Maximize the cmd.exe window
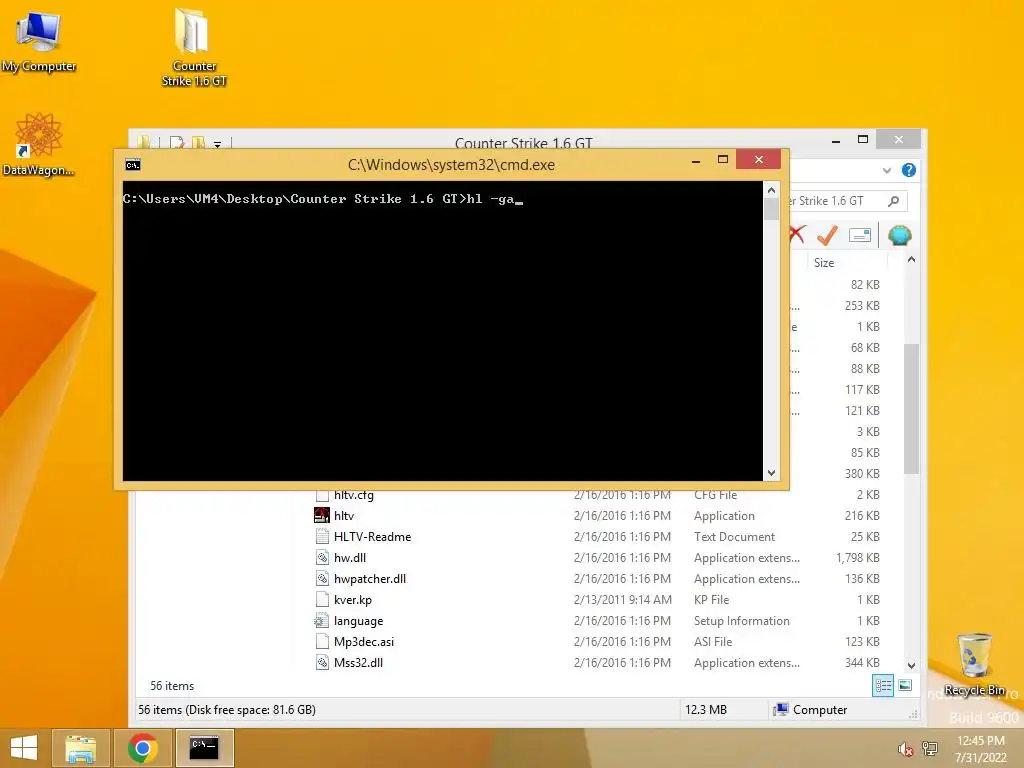 click(x=723, y=159)
